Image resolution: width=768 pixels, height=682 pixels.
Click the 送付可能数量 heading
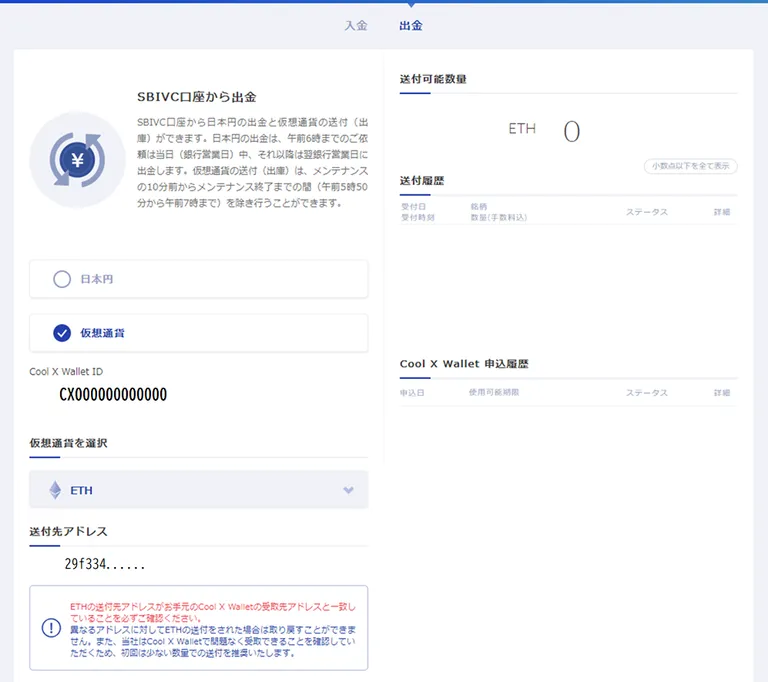pyautogui.click(x=433, y=79)
